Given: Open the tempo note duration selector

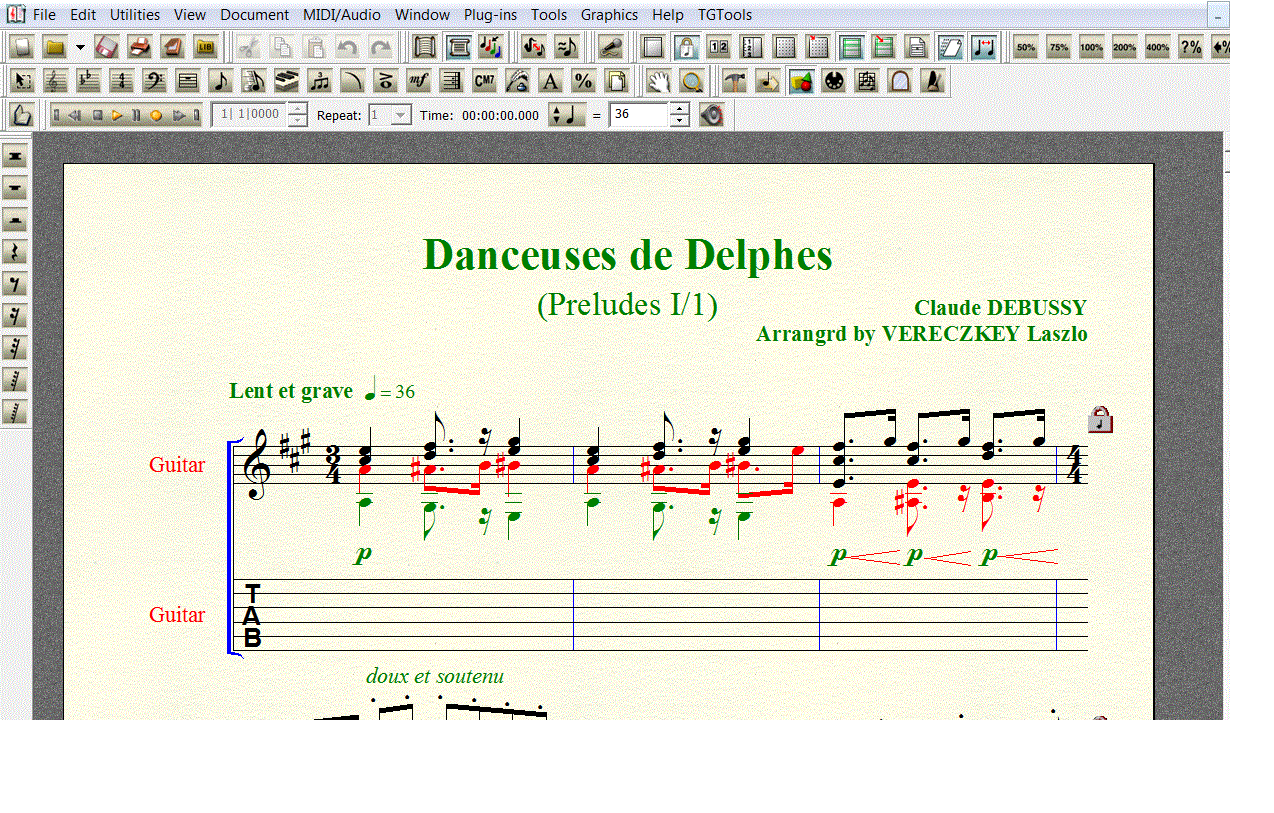Looking at the screenshot, I should (x=566, y=115).
